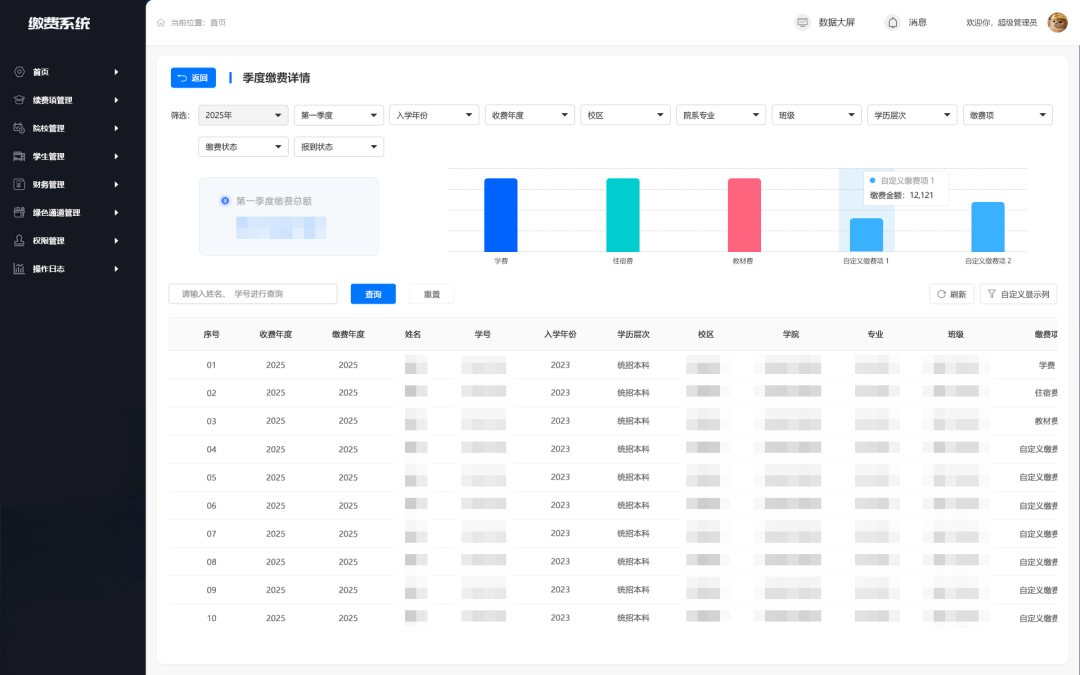1080x675 pixels.
Task: Click the 返回 back button
Action: (x=193, y=78)
